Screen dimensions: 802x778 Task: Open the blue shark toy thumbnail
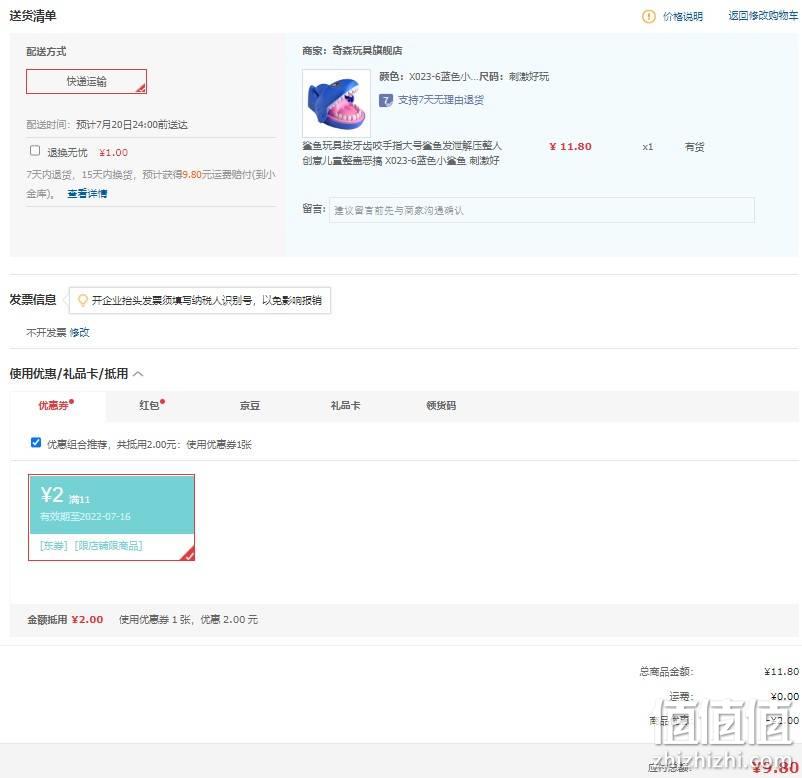pyautogui.click(x=336, y=103)
